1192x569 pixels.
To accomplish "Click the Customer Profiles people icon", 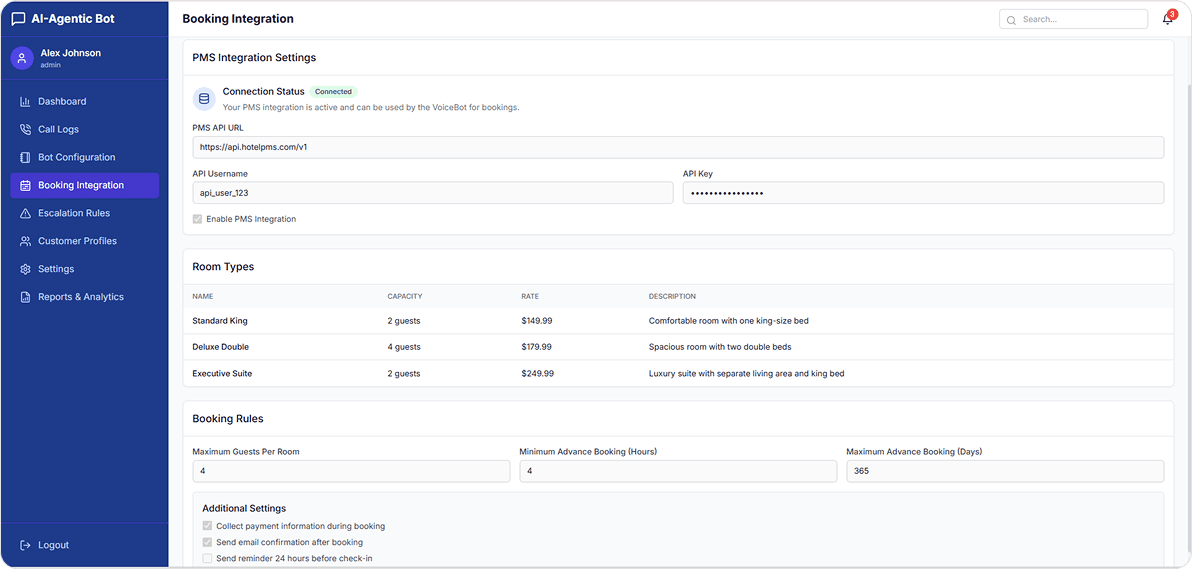I will (26, 241).
